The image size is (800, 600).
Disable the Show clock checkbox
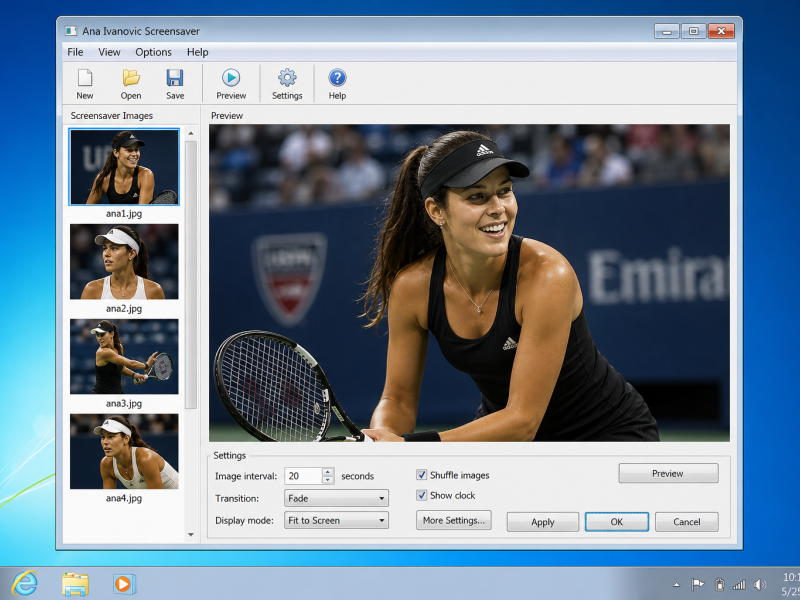point(421,495)
